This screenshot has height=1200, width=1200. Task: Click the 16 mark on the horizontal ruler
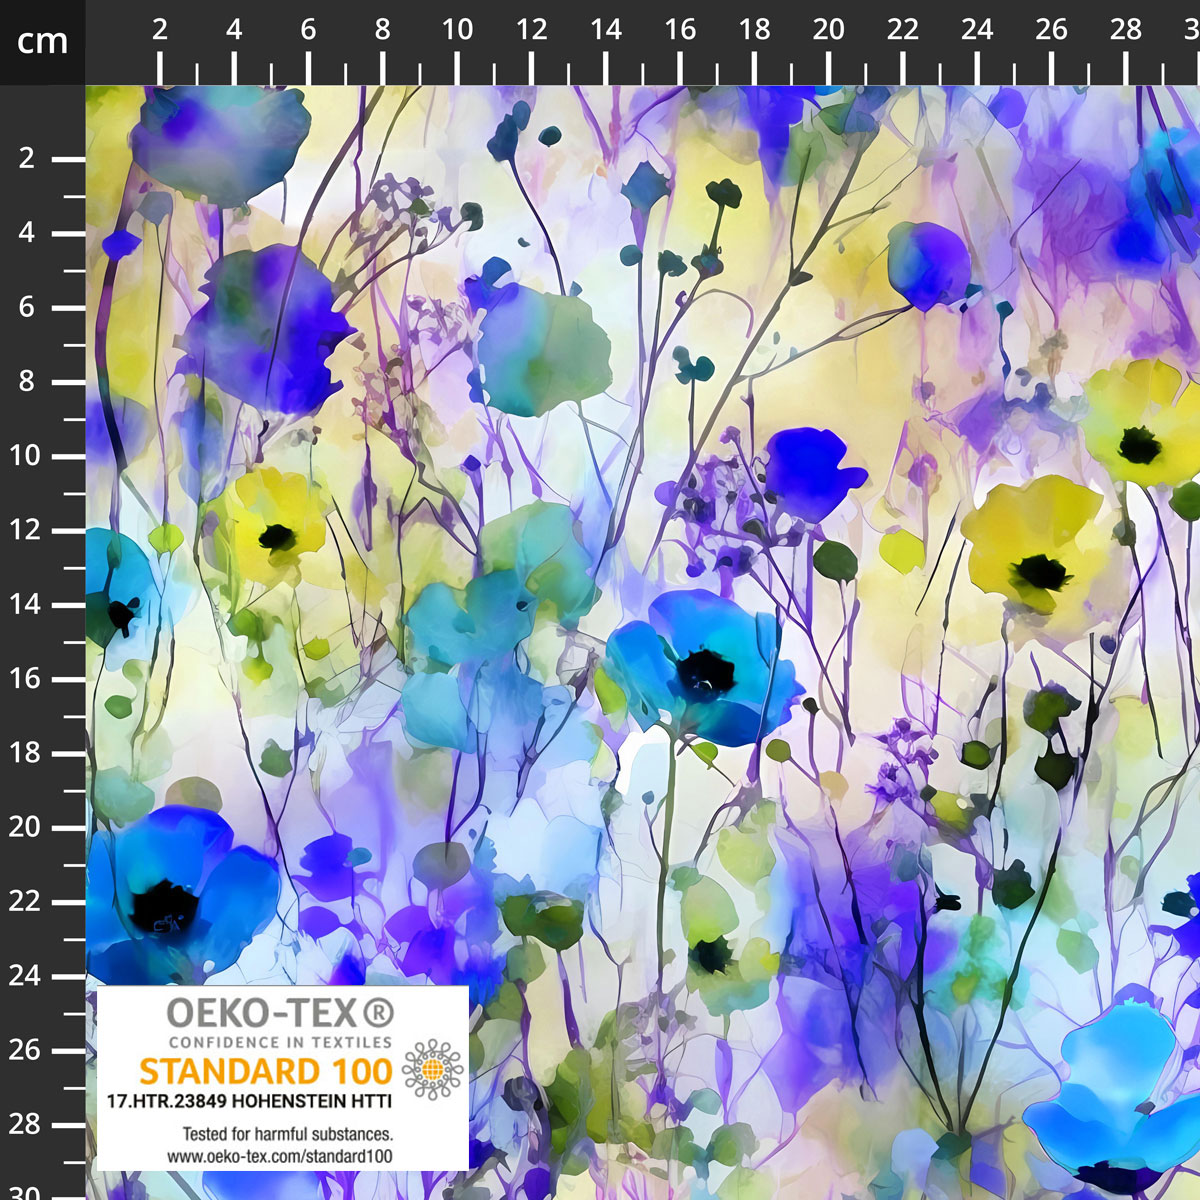tap(680, 30)
